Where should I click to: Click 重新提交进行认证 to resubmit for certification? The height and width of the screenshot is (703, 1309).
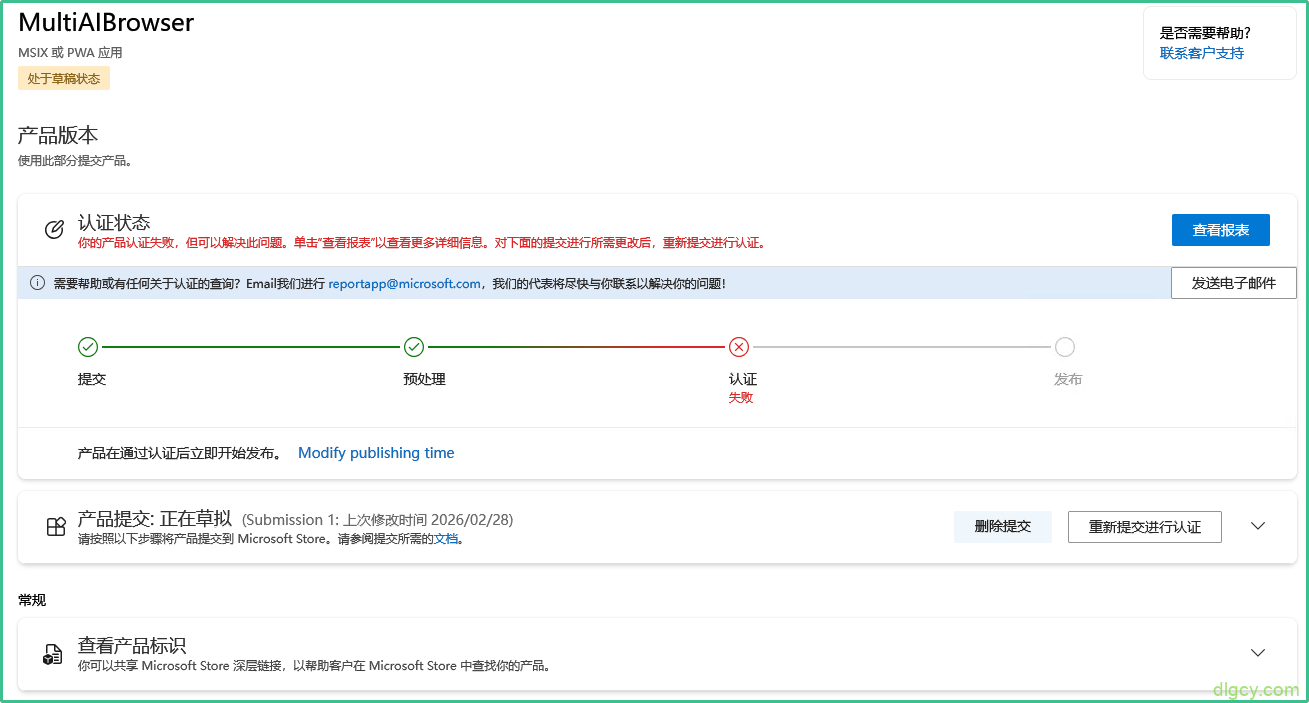coord(1144,526)
